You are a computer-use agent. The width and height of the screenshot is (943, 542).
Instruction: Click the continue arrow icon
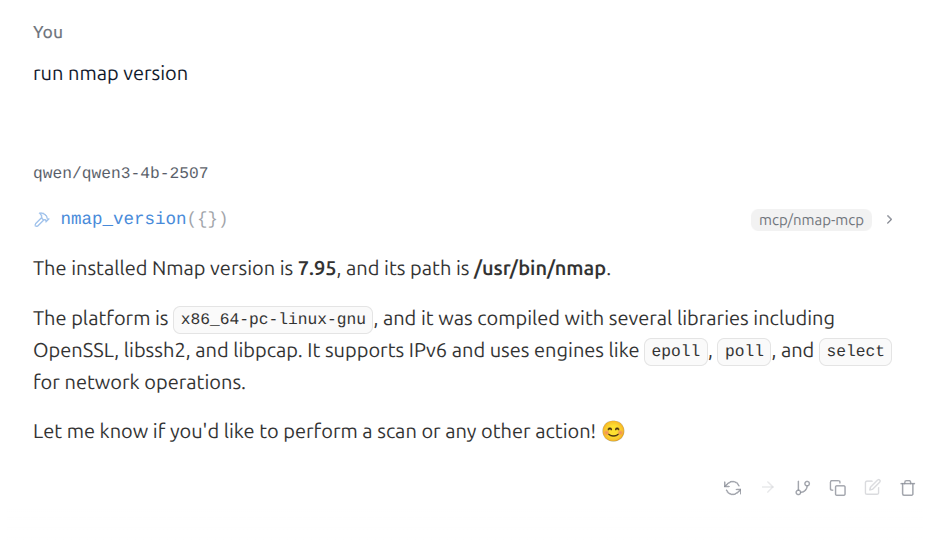click(x=768, y=488)
